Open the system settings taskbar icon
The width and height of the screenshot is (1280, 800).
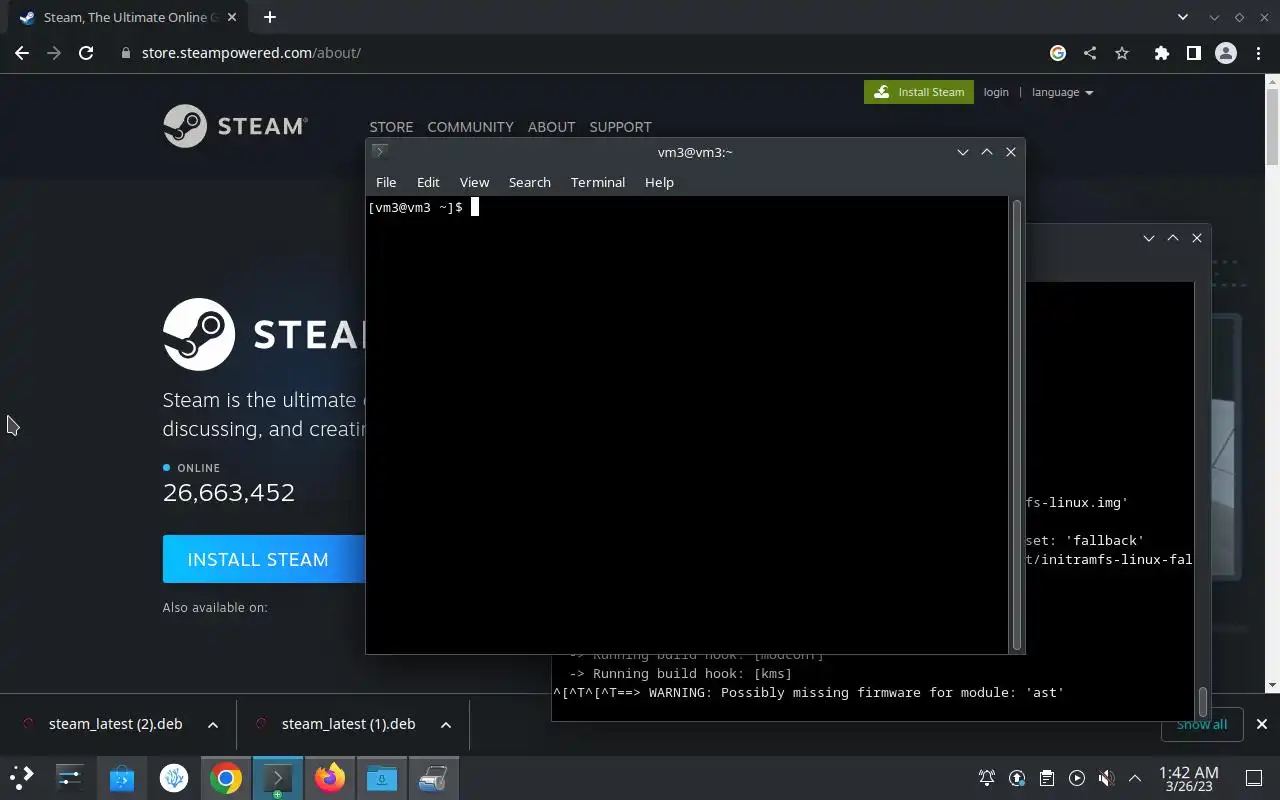[x=69, y=777]
